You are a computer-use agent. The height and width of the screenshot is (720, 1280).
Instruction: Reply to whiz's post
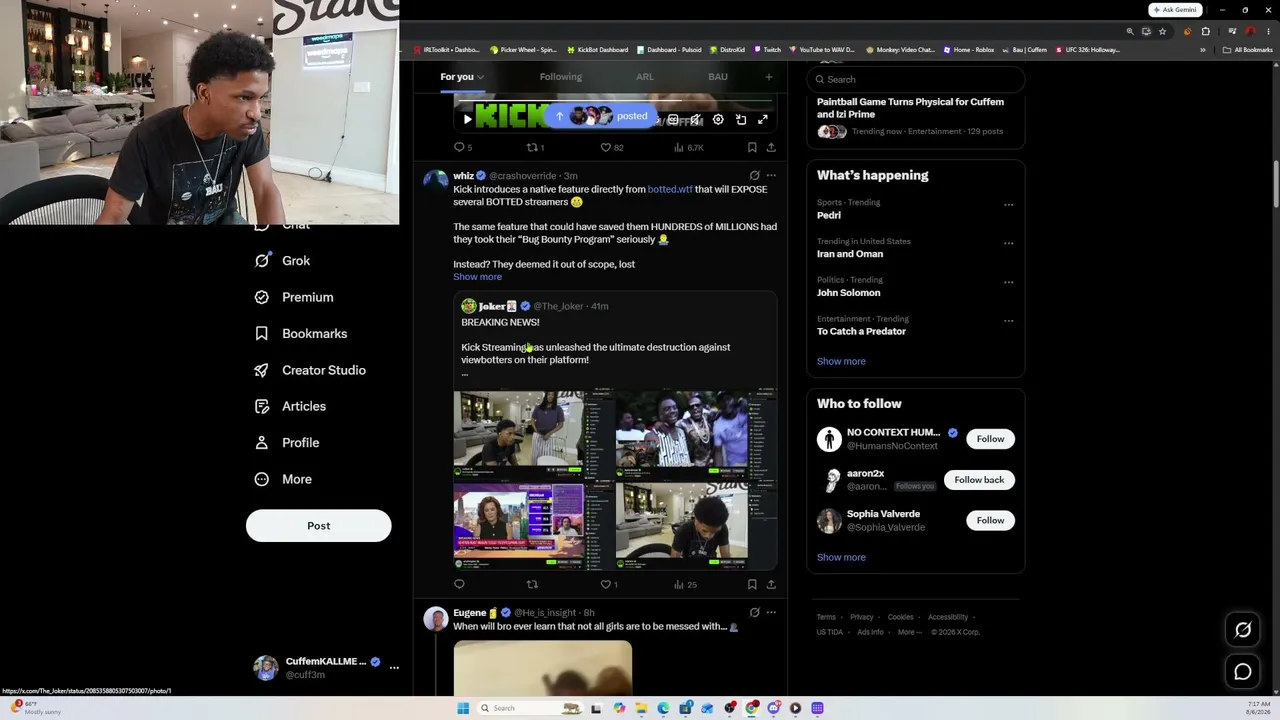tap(459, 584)
